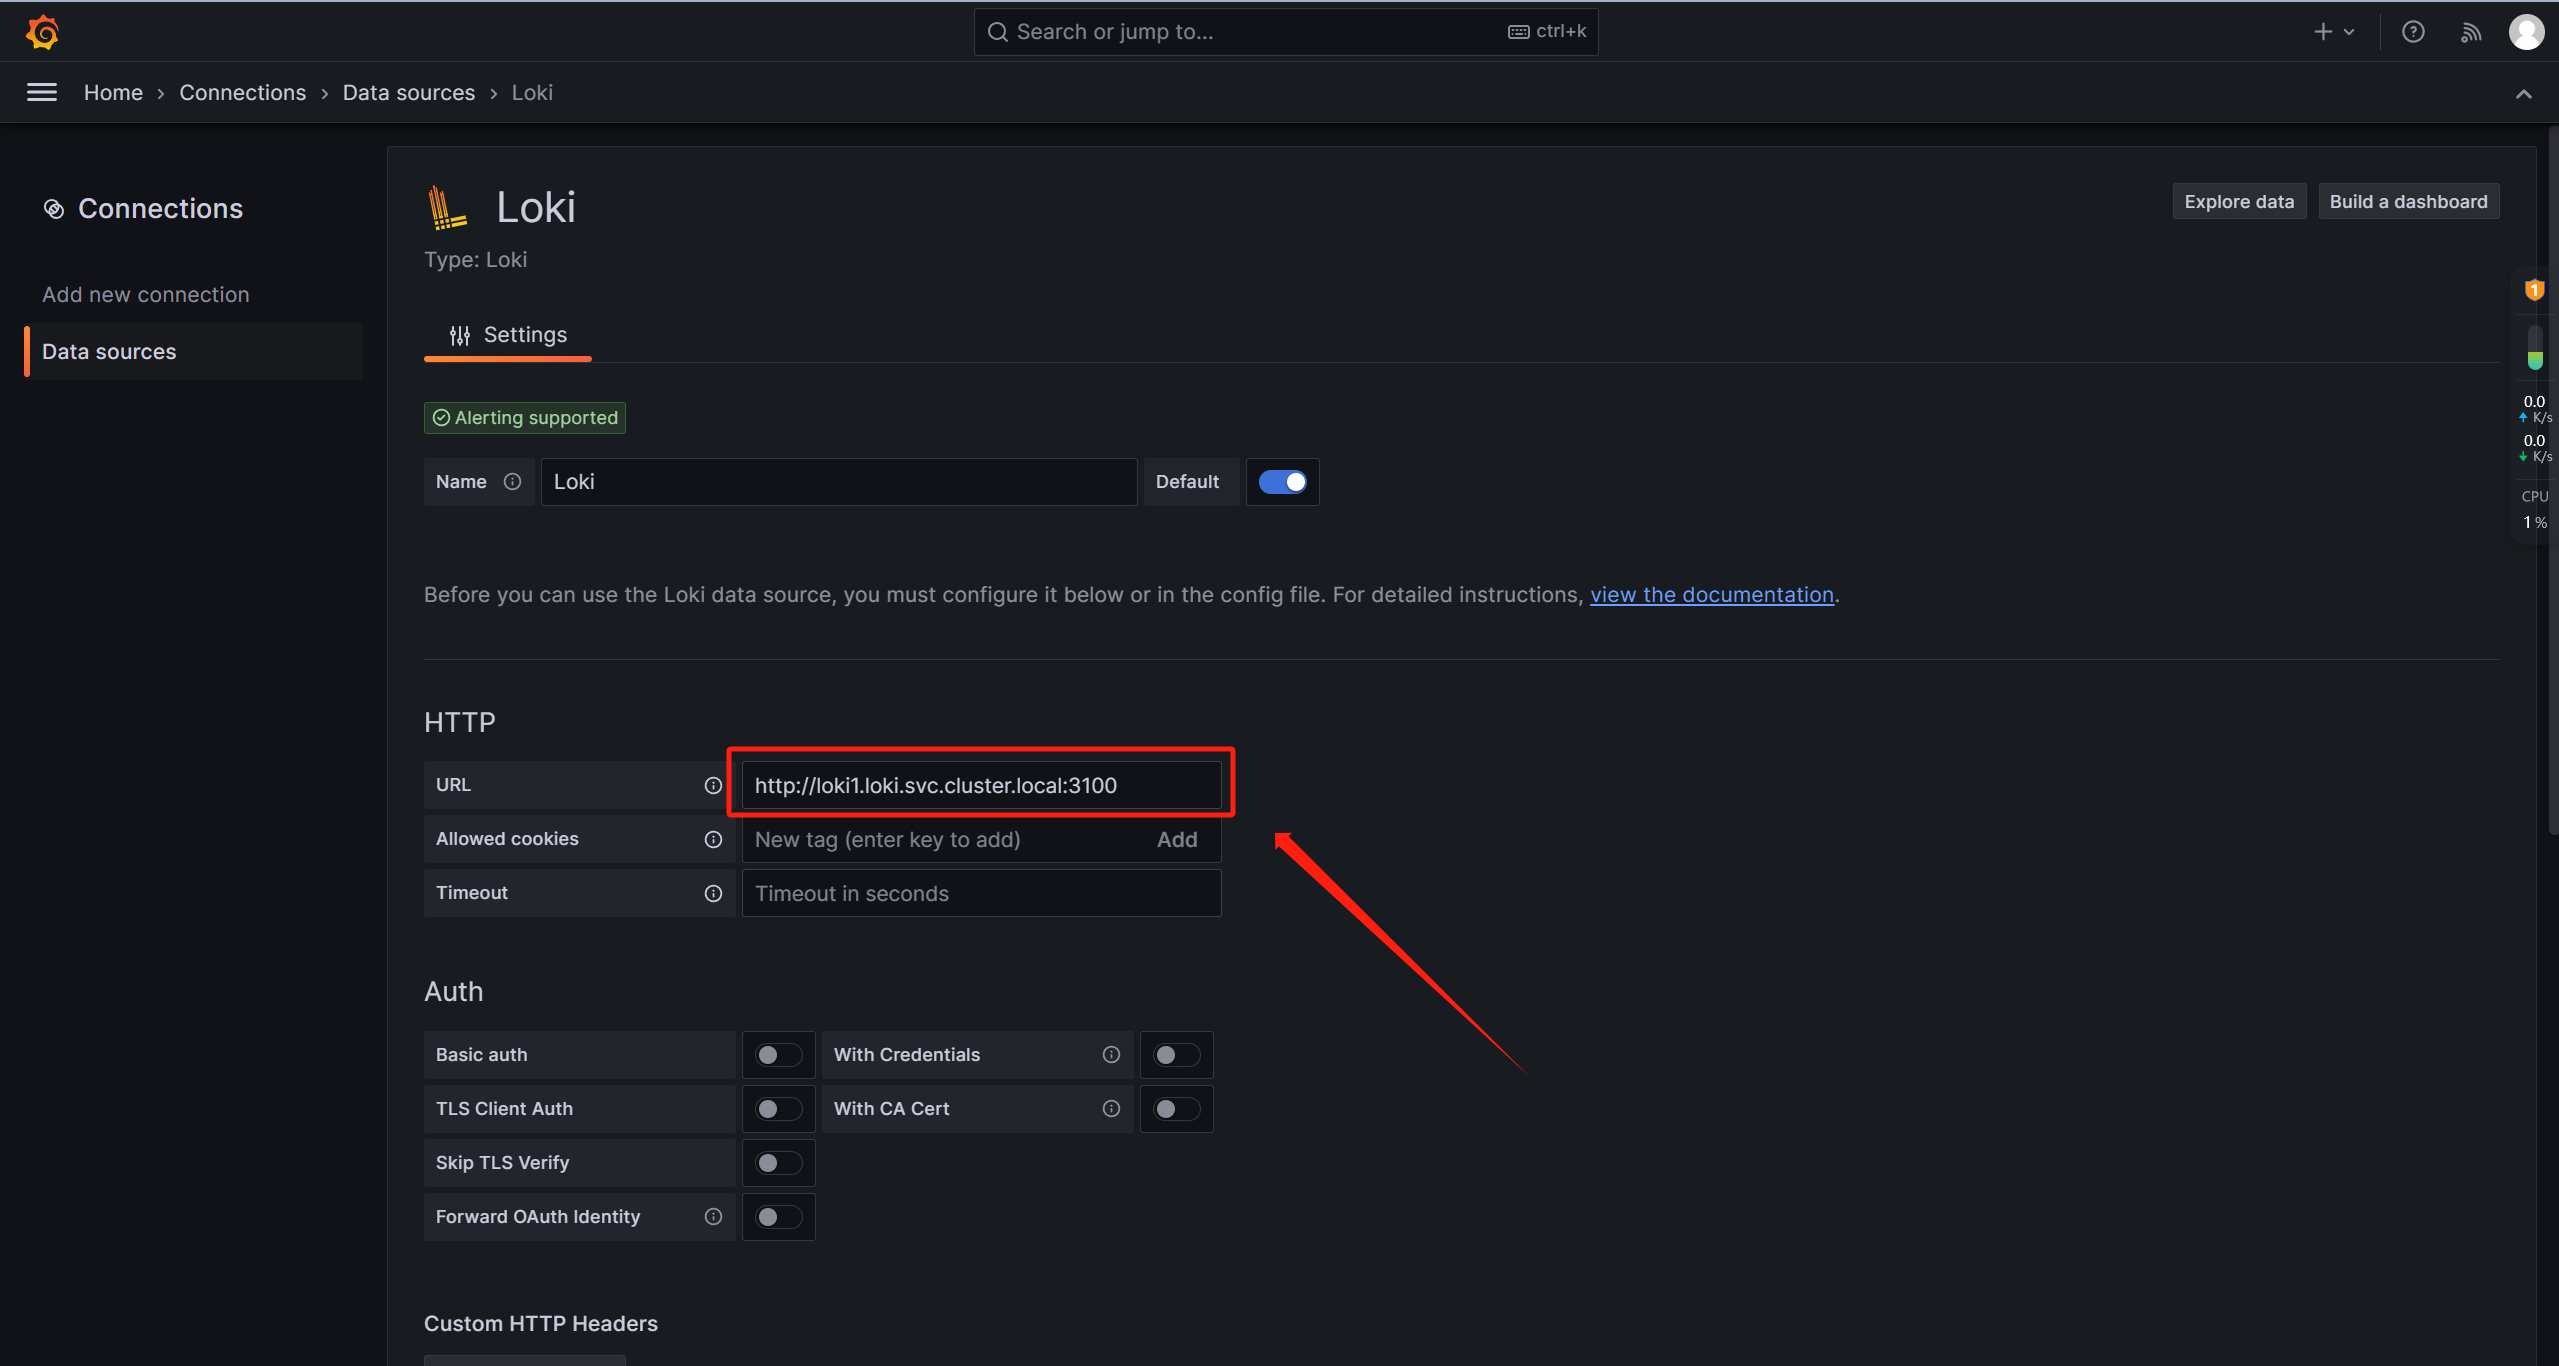Viewport: 2559px width, 1366px height.
Task: Click the Timeout info icon
Action: tap(713, 893)
